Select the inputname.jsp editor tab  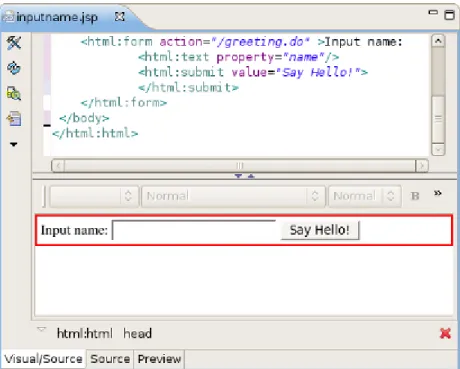[x=57, y=17]
